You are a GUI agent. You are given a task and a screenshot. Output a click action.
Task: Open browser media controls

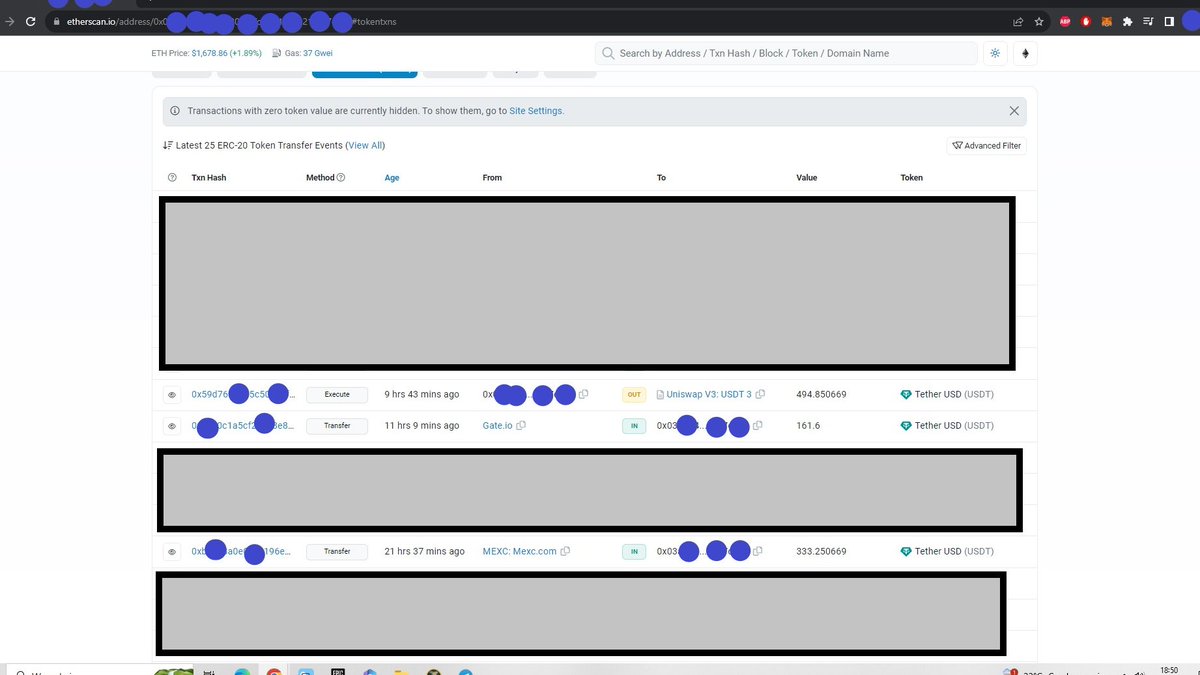pos(1148,21)
